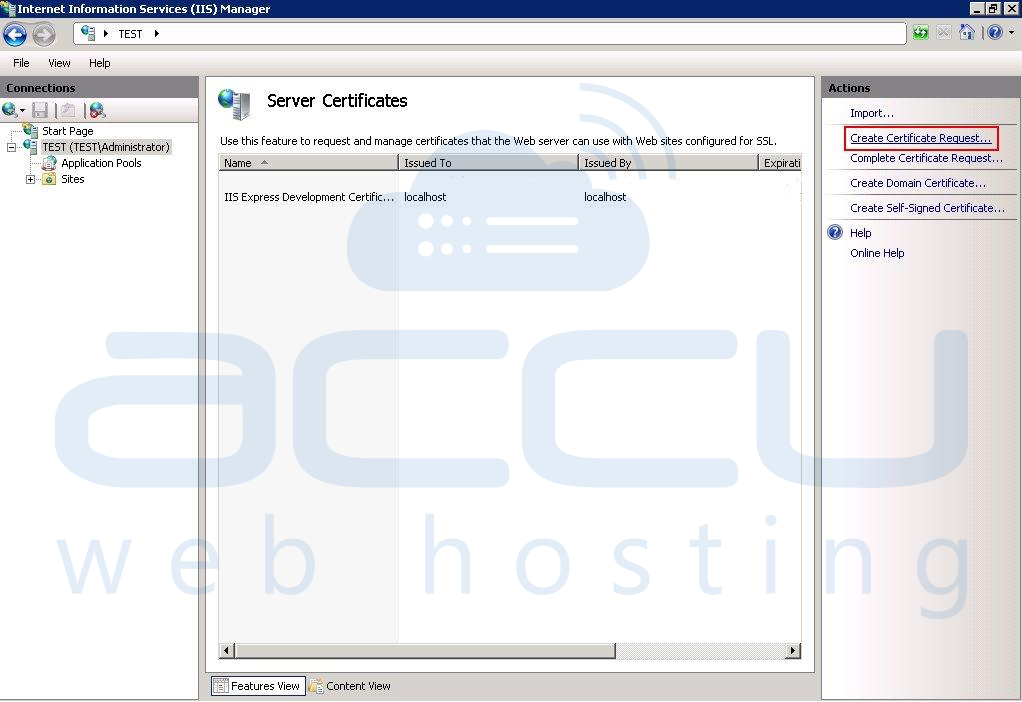
Task: Click the Stop icon in address bar
Action: (x=943, y=32)
